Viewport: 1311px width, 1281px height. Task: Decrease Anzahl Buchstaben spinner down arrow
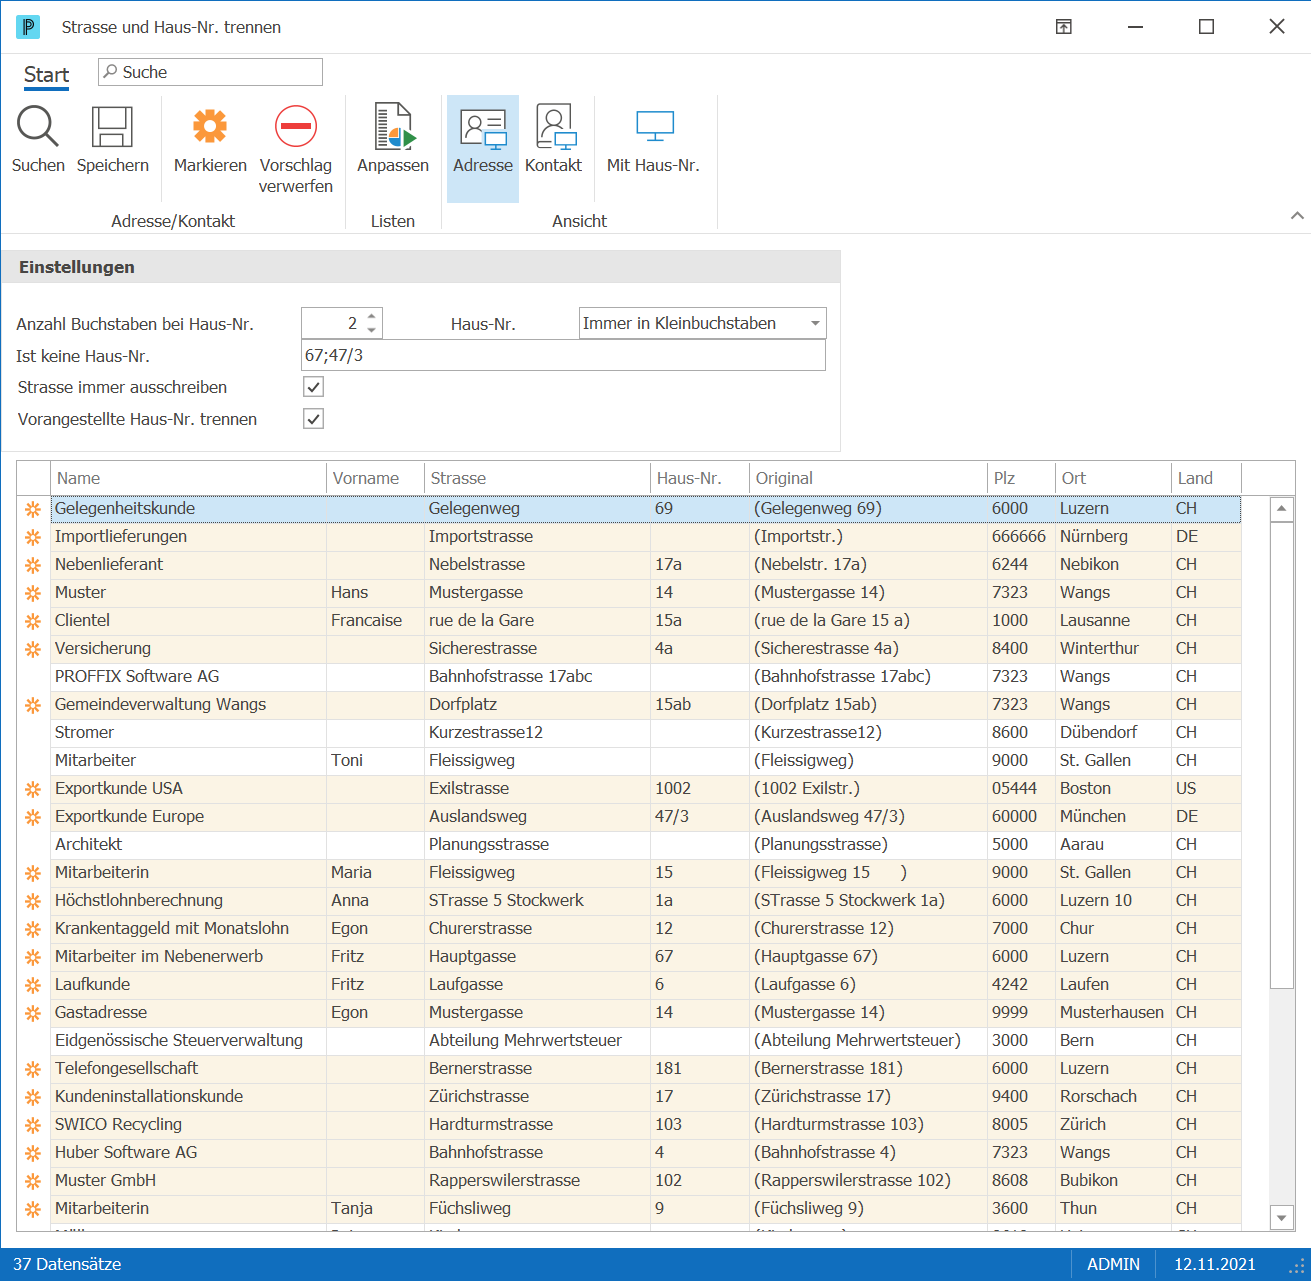pyautogui.click(x=371, y=330)
